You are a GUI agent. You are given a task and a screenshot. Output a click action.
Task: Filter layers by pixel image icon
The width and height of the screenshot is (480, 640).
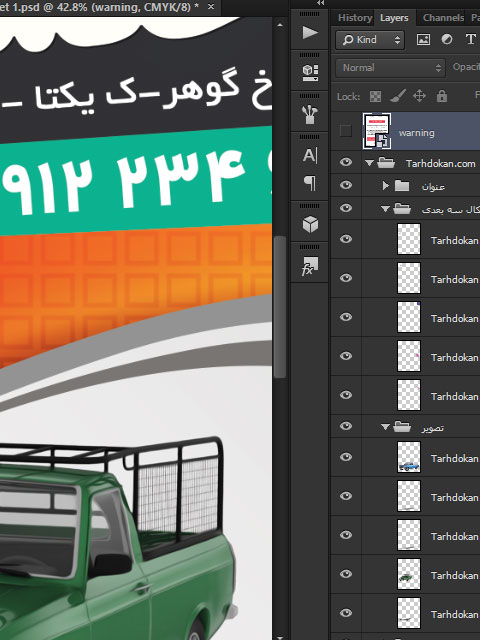[x=423, y=40]
